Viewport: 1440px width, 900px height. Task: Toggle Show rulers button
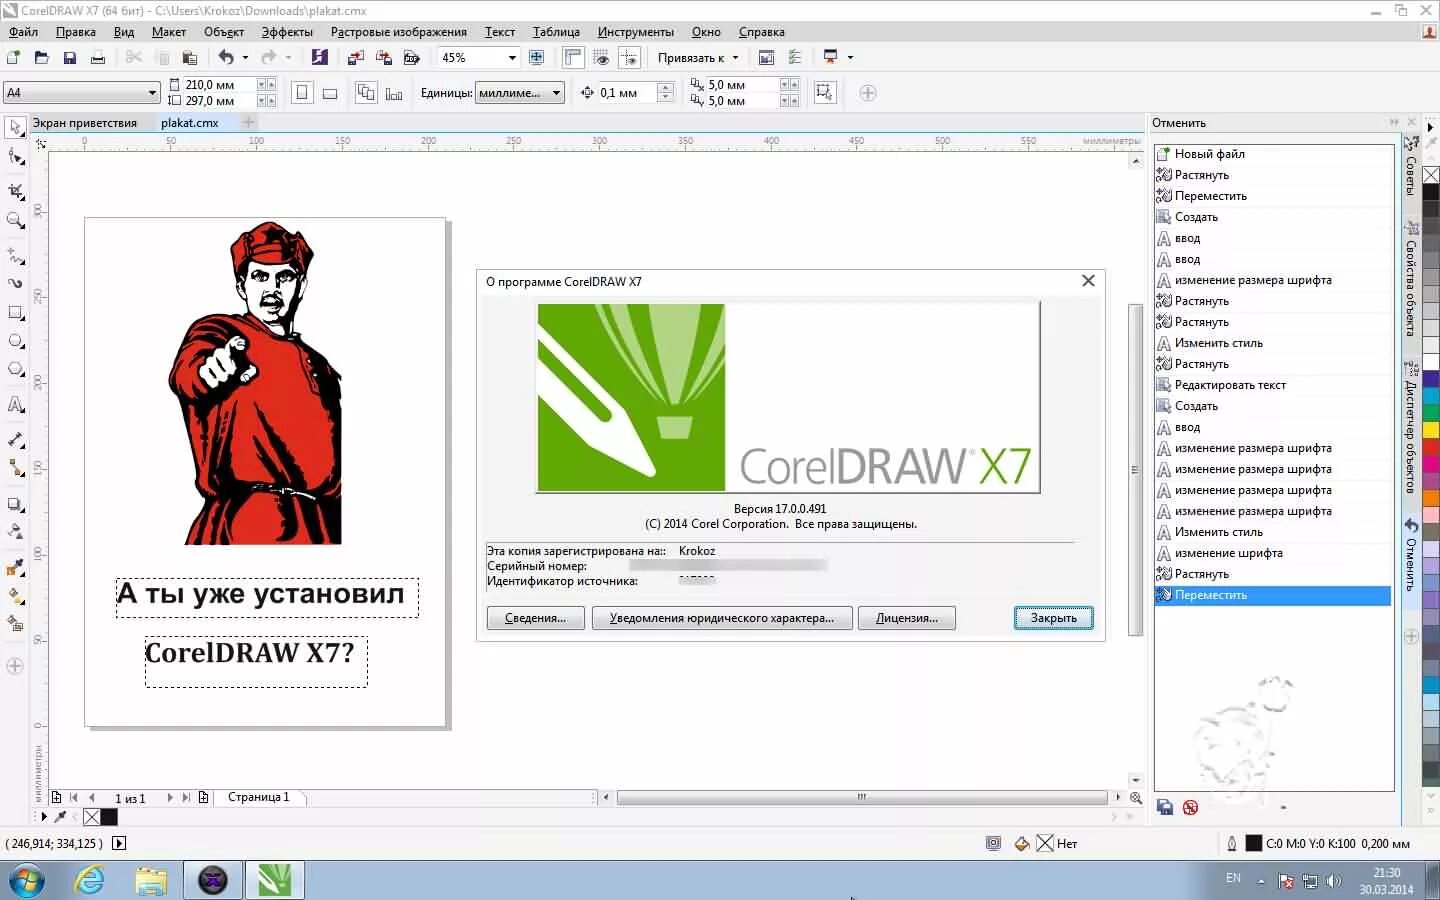573,57
